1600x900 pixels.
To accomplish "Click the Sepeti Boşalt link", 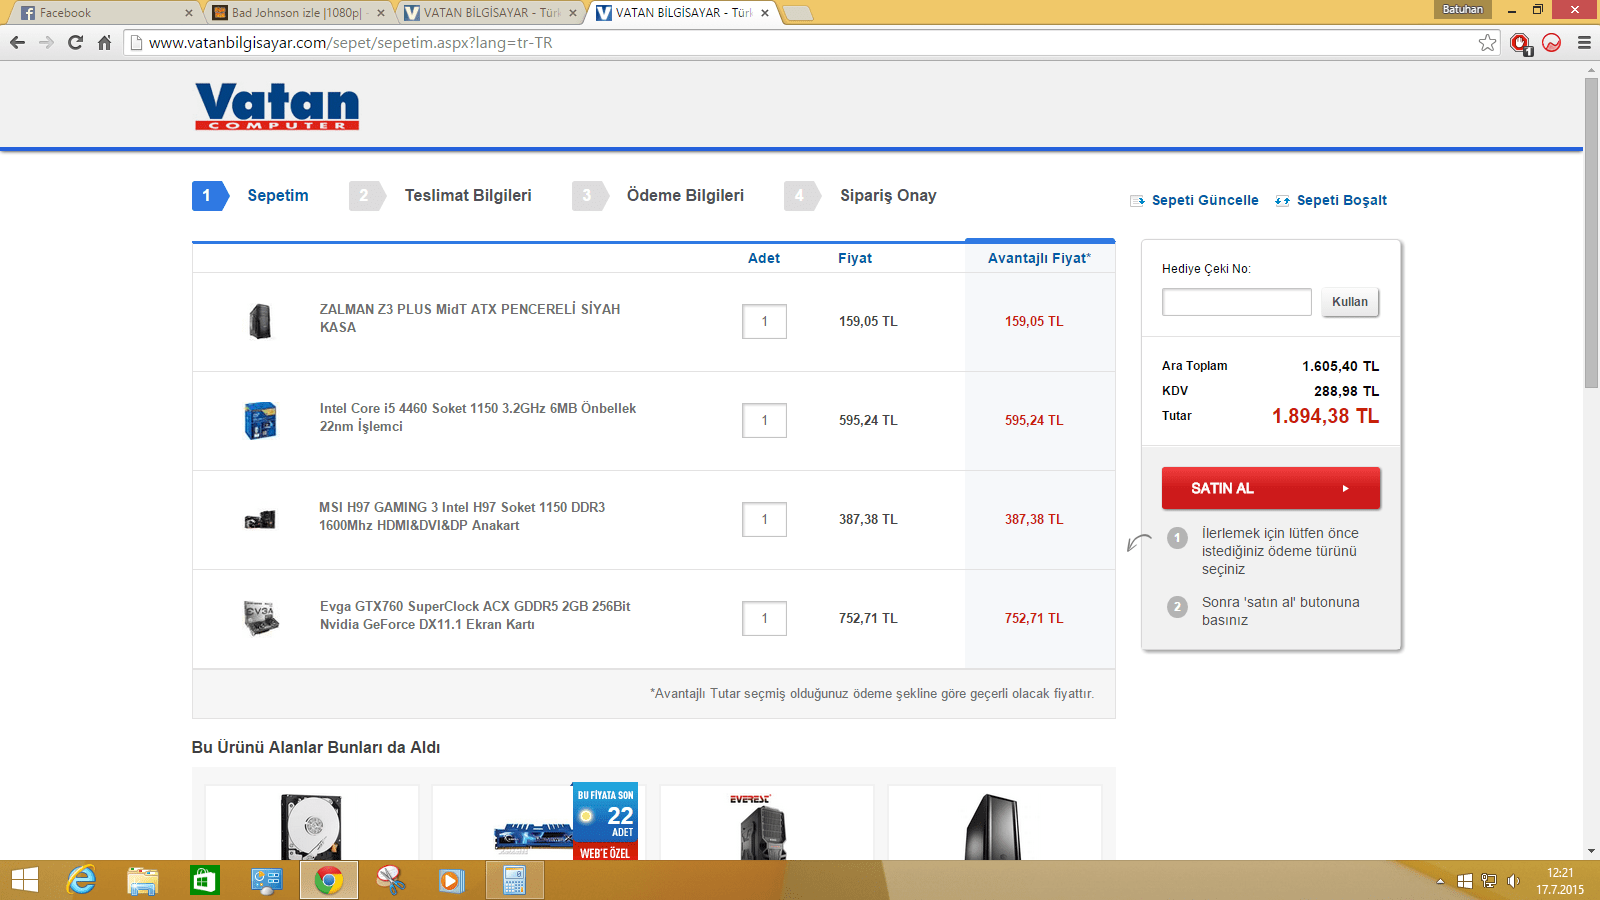I will click(x=1342, y=201).
